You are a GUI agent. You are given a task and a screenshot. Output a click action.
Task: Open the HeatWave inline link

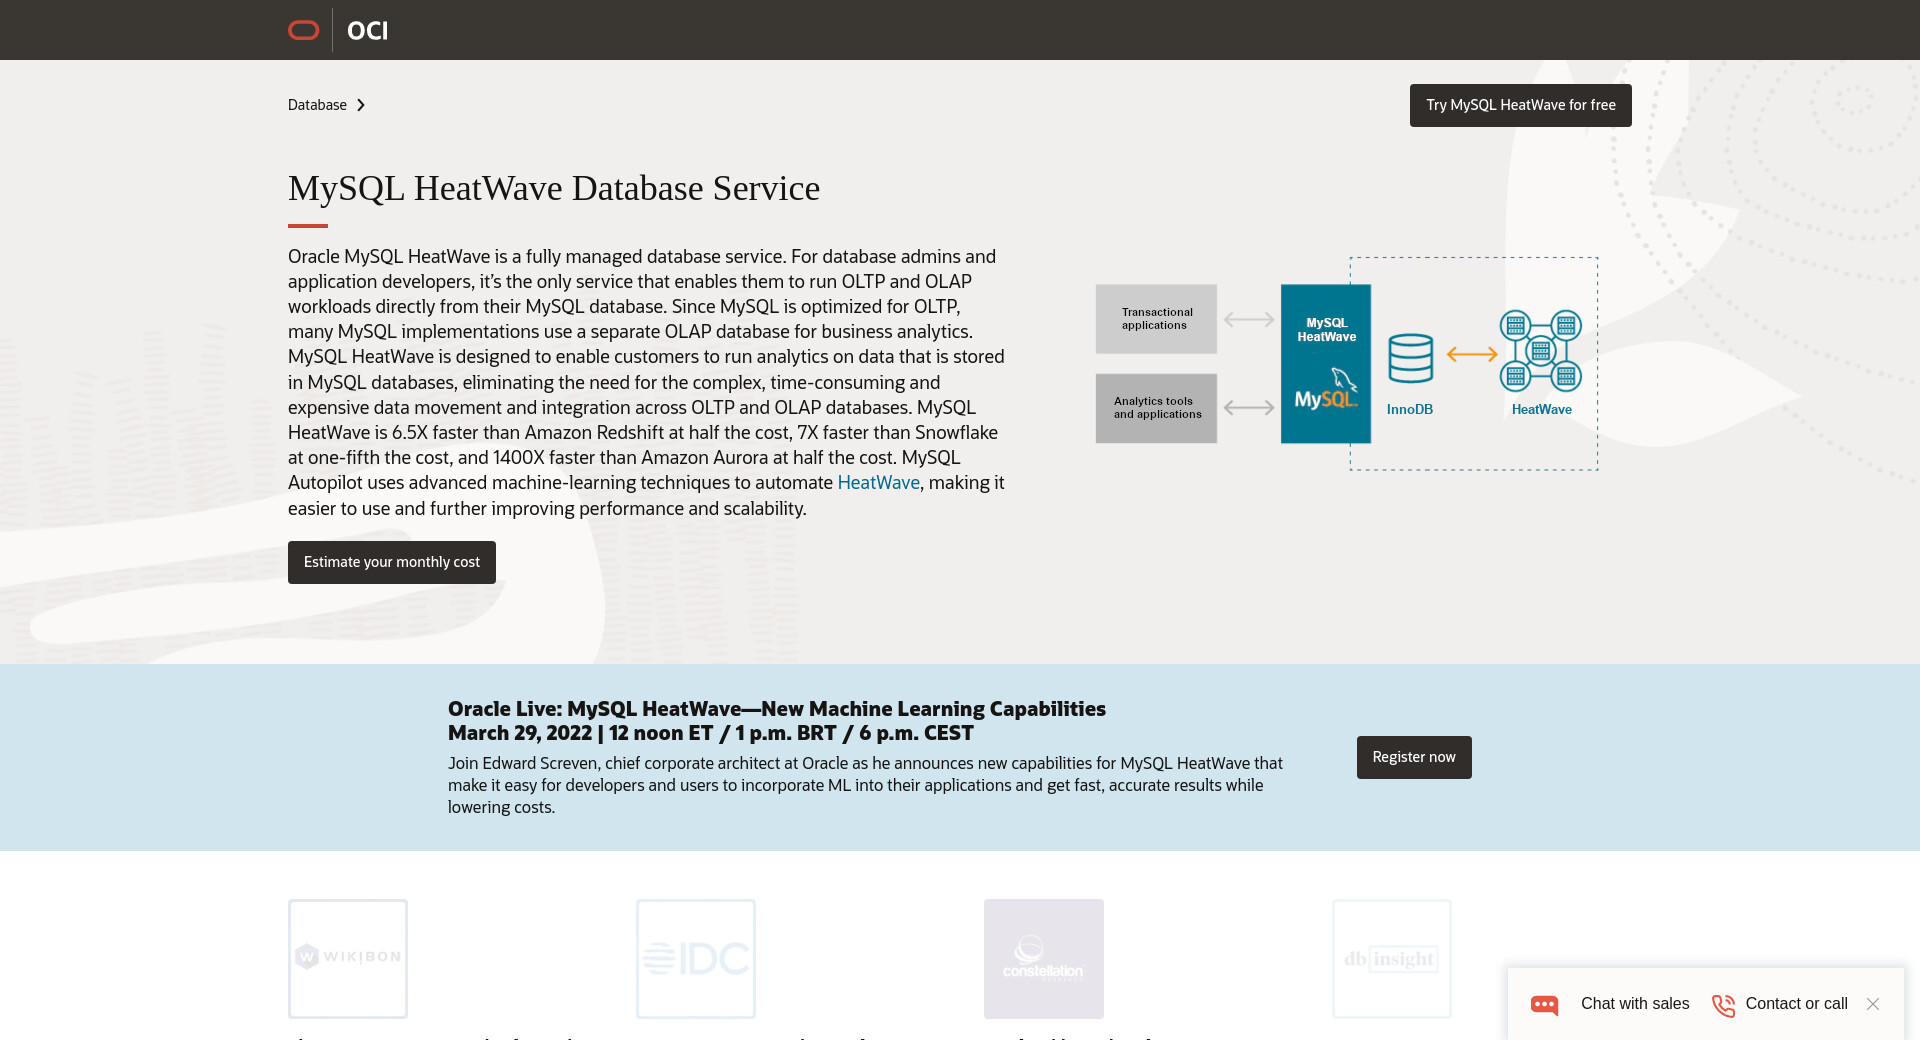coord(878,483)
